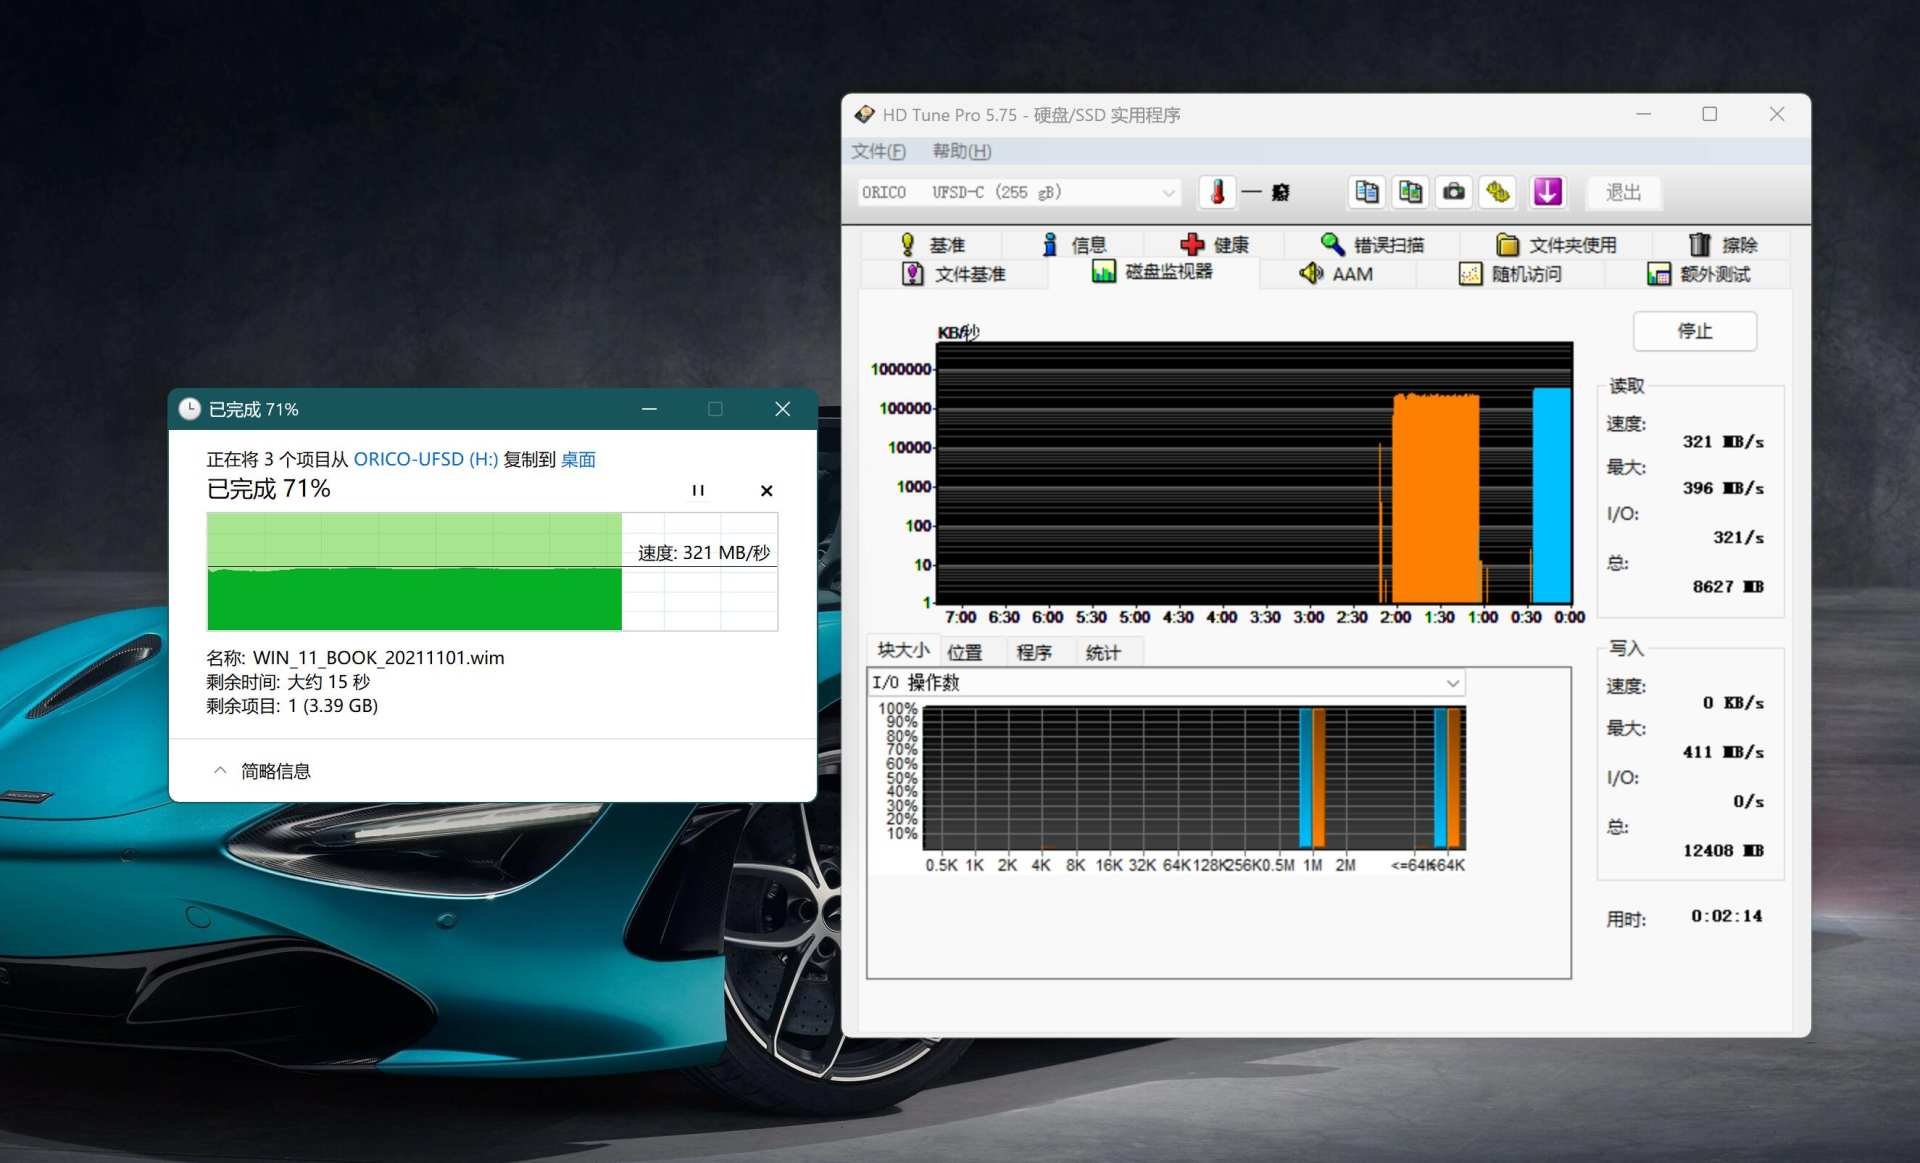The image size is (1920, 1163).
Task: Open the ORICO UFSD-C drive dropdown
Action: [x=1168, y=193]
